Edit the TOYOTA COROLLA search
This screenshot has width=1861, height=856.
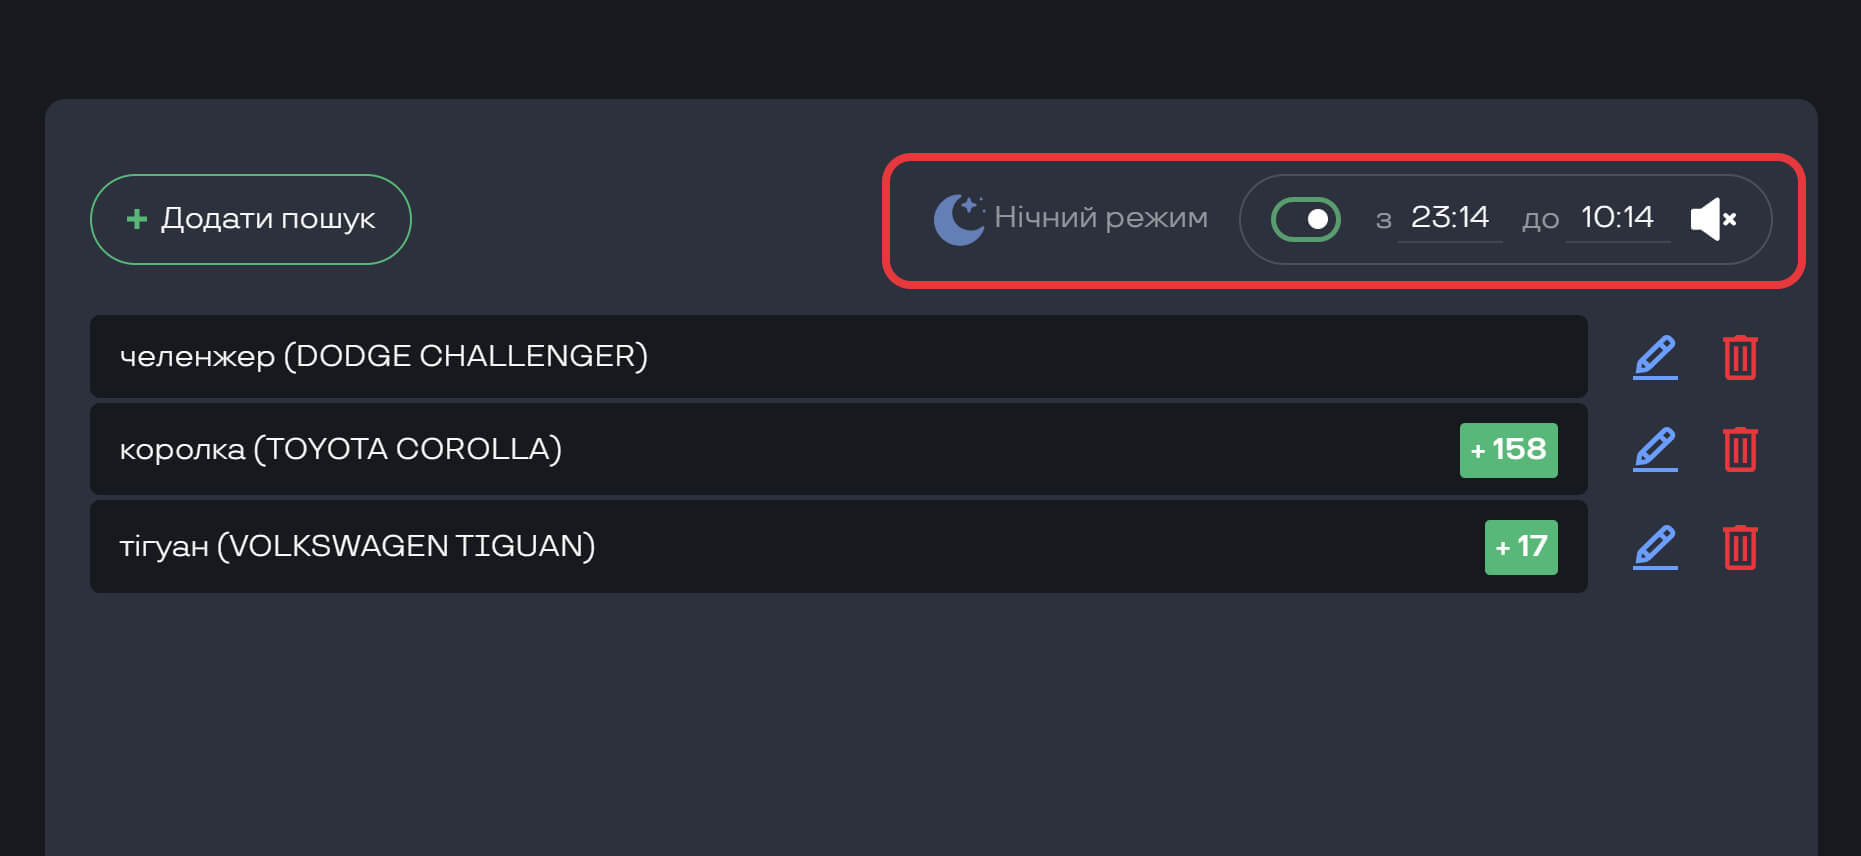click(1655, 449)
